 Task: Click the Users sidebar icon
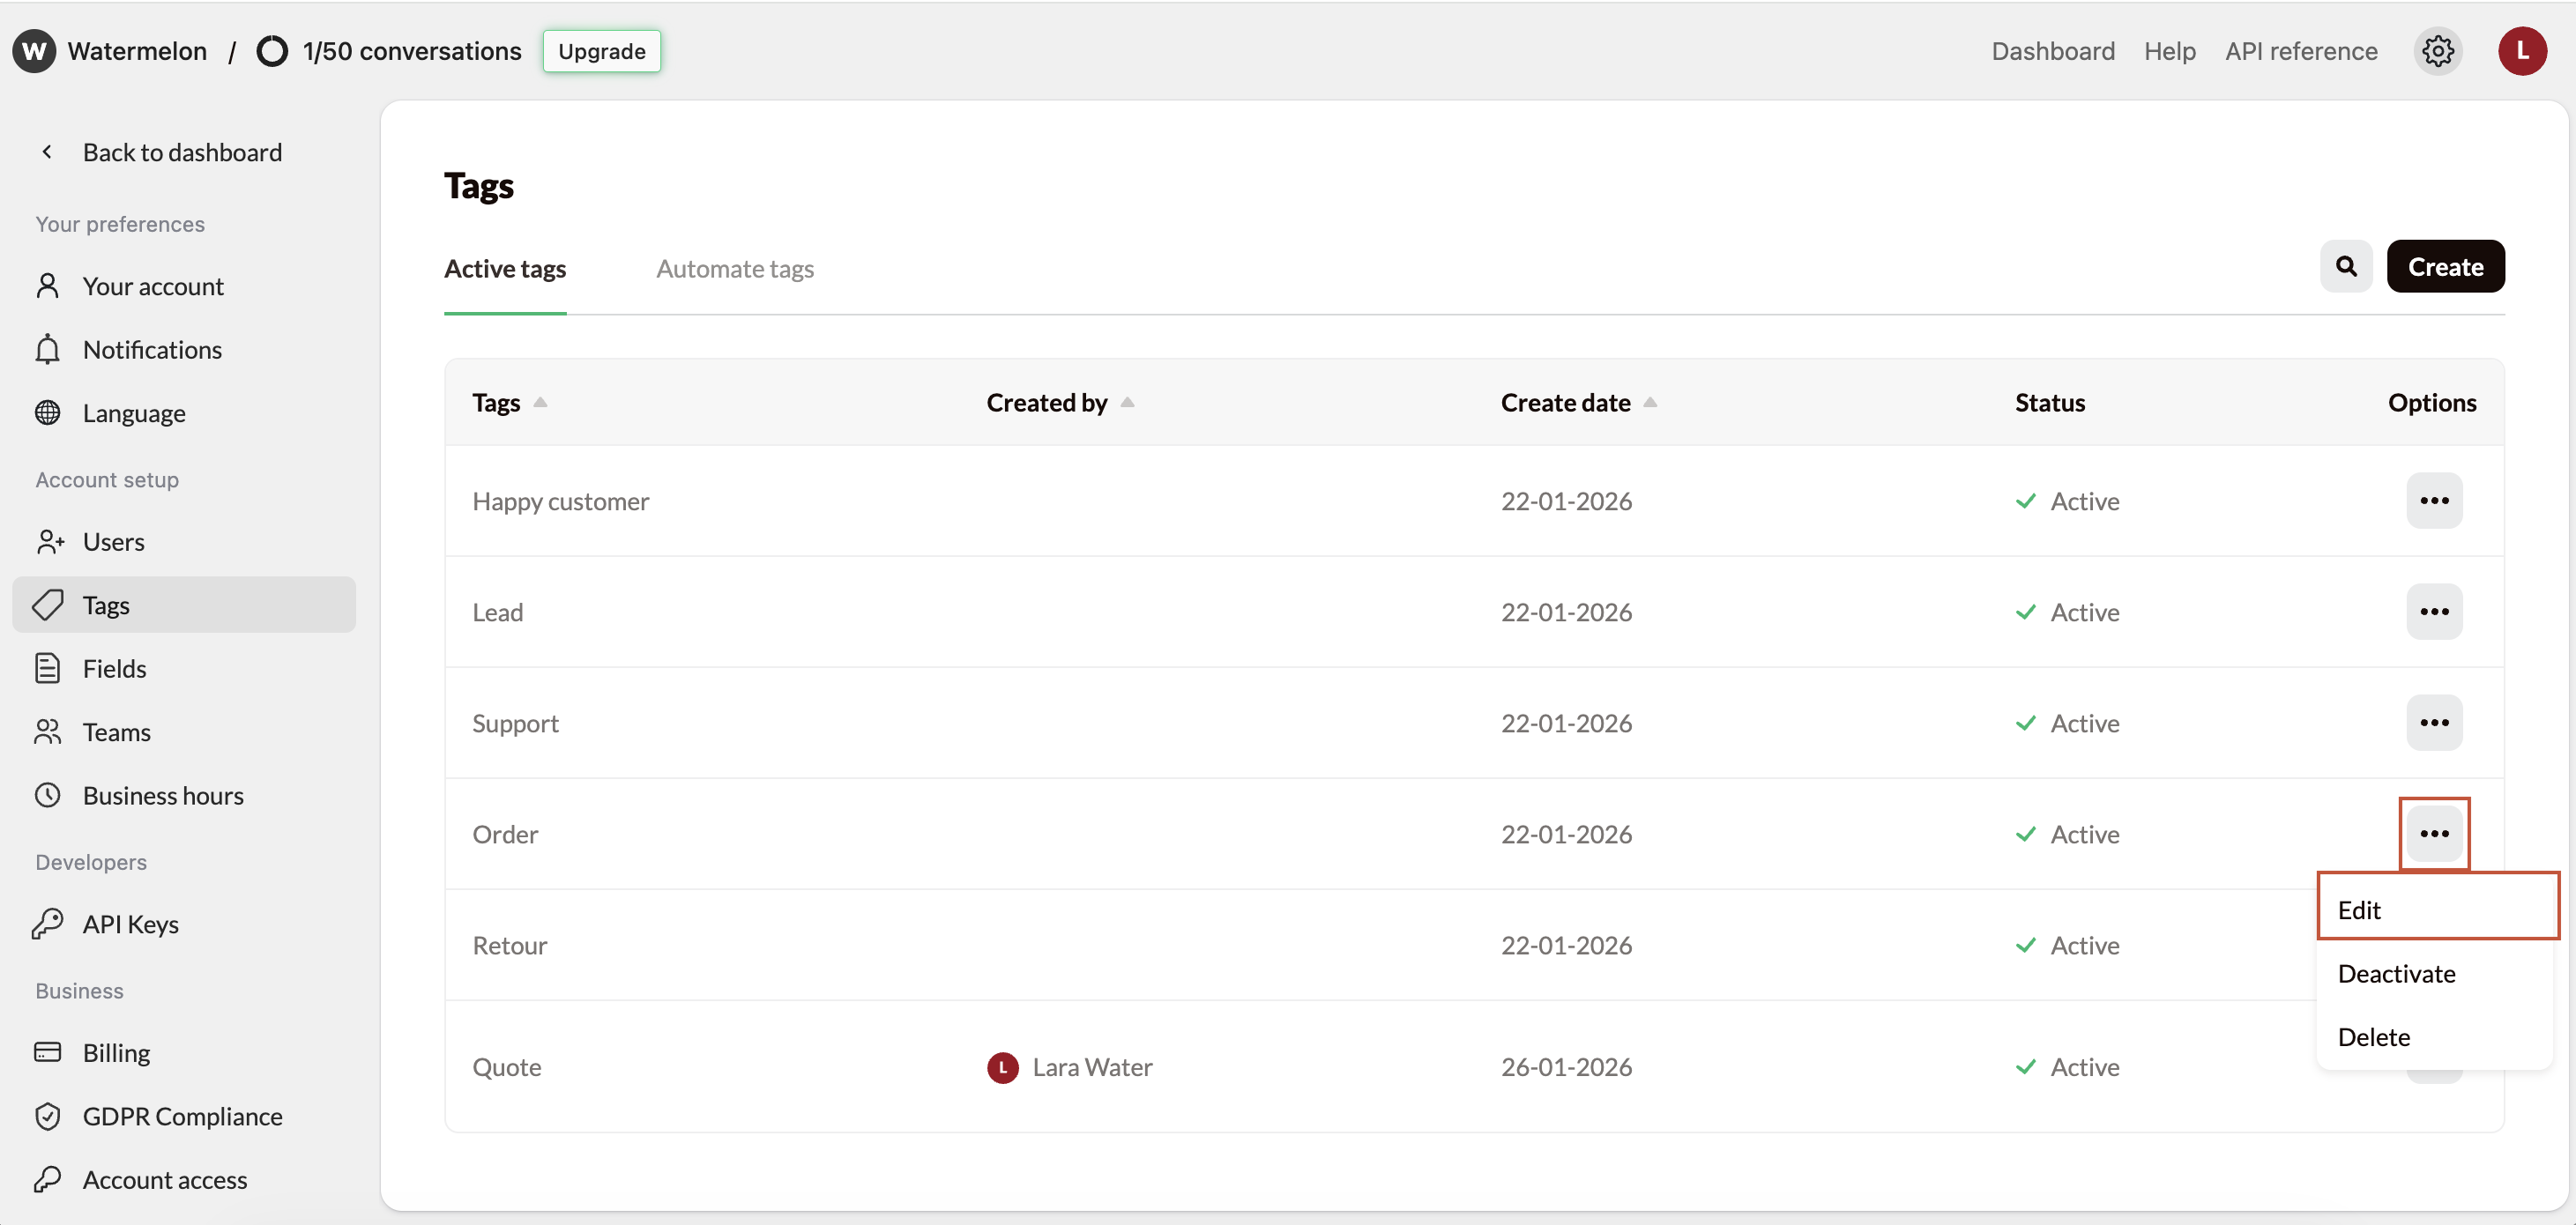point(48,542)
